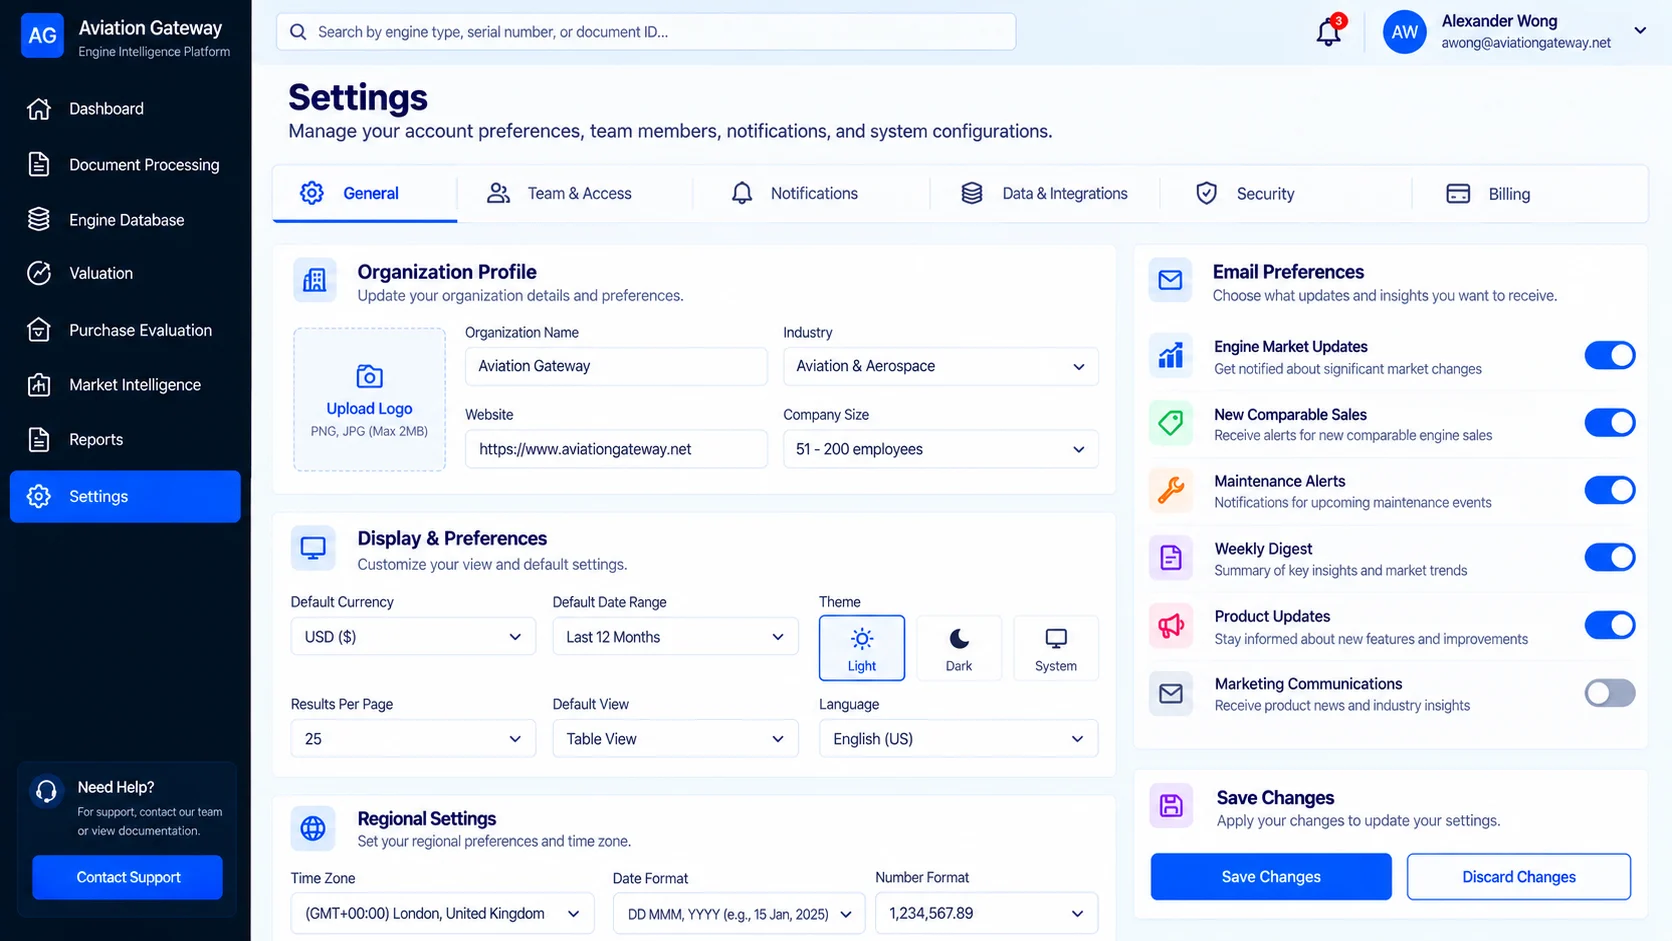Click the Save Changes floppy disk icon
1672x941 pixels.
tap(1171, 806)
